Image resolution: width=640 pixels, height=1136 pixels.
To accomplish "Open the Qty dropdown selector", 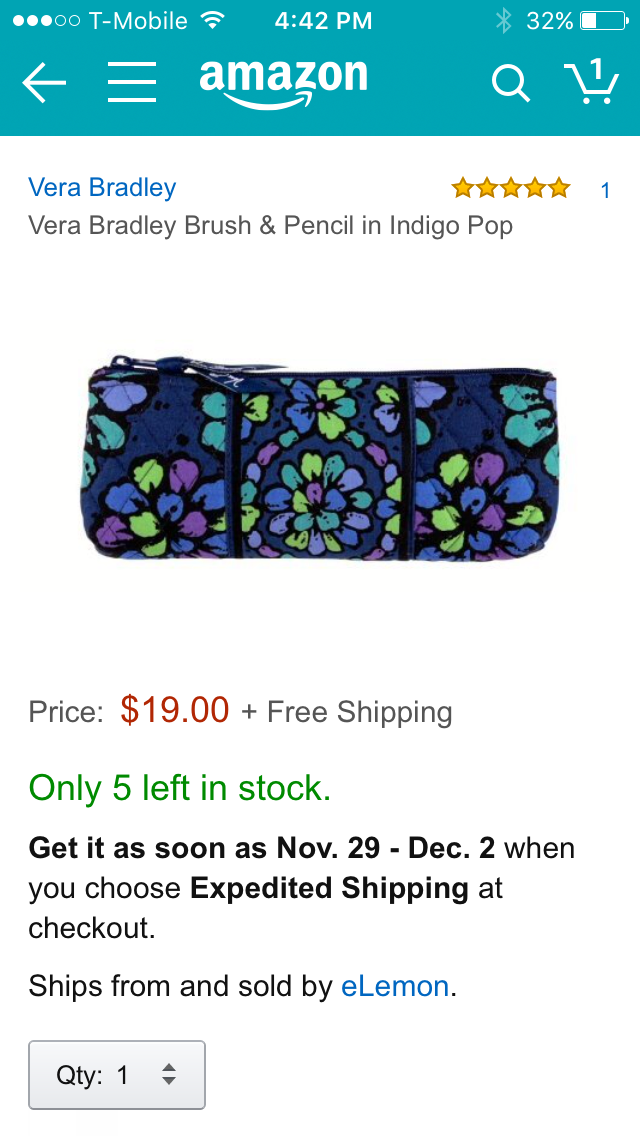I will point(117,1075).
